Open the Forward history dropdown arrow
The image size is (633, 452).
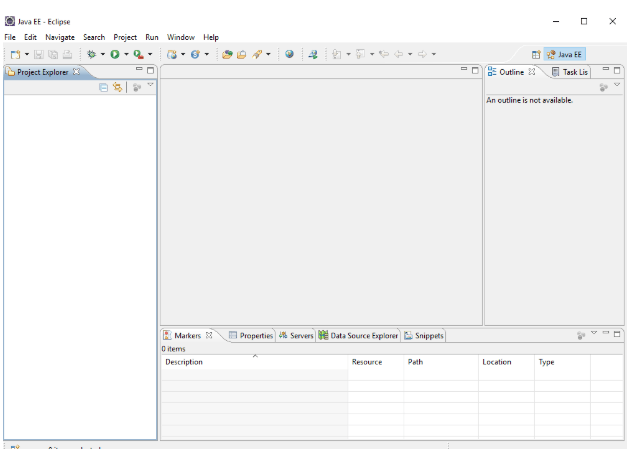pos(434,54)
